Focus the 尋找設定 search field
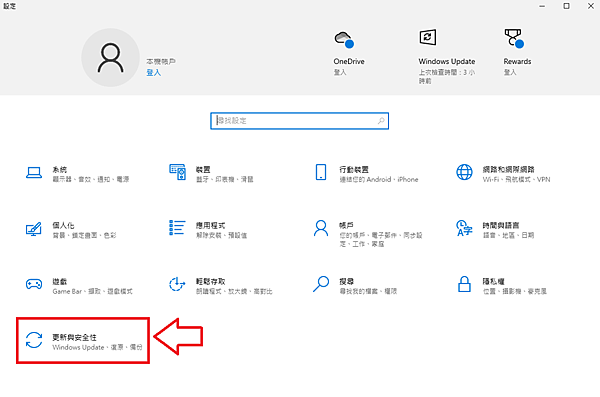The height and width of the screenshot is (397, 600). (299, 121)
